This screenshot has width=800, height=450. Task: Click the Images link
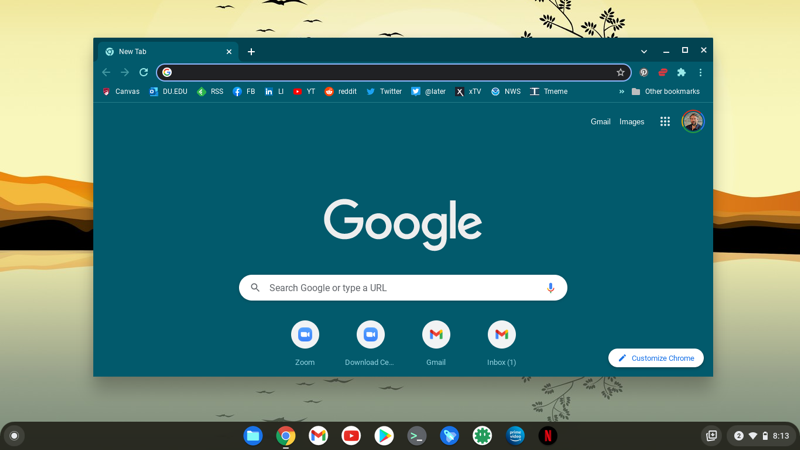[632, 121]
